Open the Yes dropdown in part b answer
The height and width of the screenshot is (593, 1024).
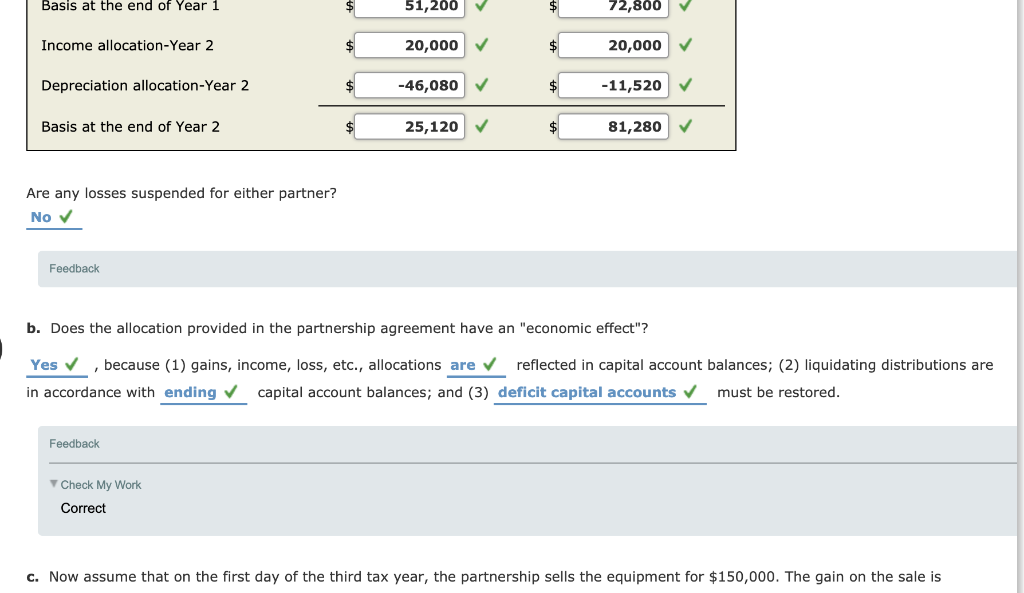42,364
